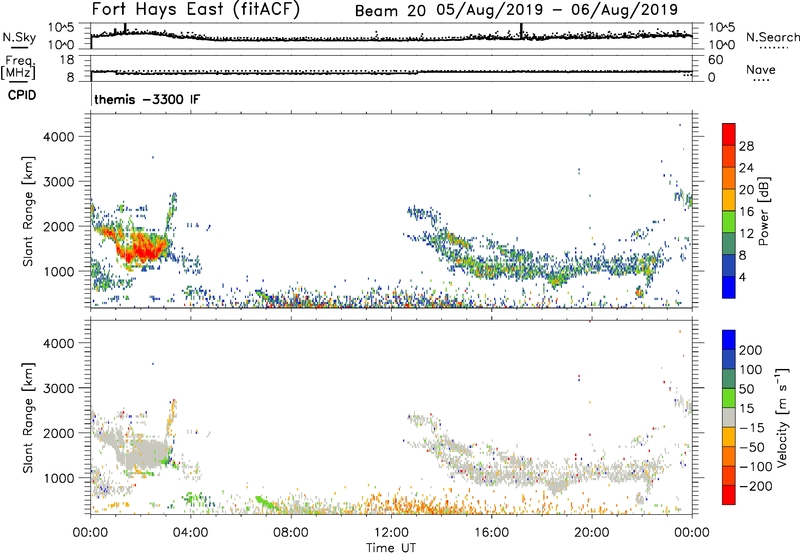The height and width of the screenshot is (554, 800).
Task: Click the blue top segment of the Velocity color bar
Action: tap(729, 340)
